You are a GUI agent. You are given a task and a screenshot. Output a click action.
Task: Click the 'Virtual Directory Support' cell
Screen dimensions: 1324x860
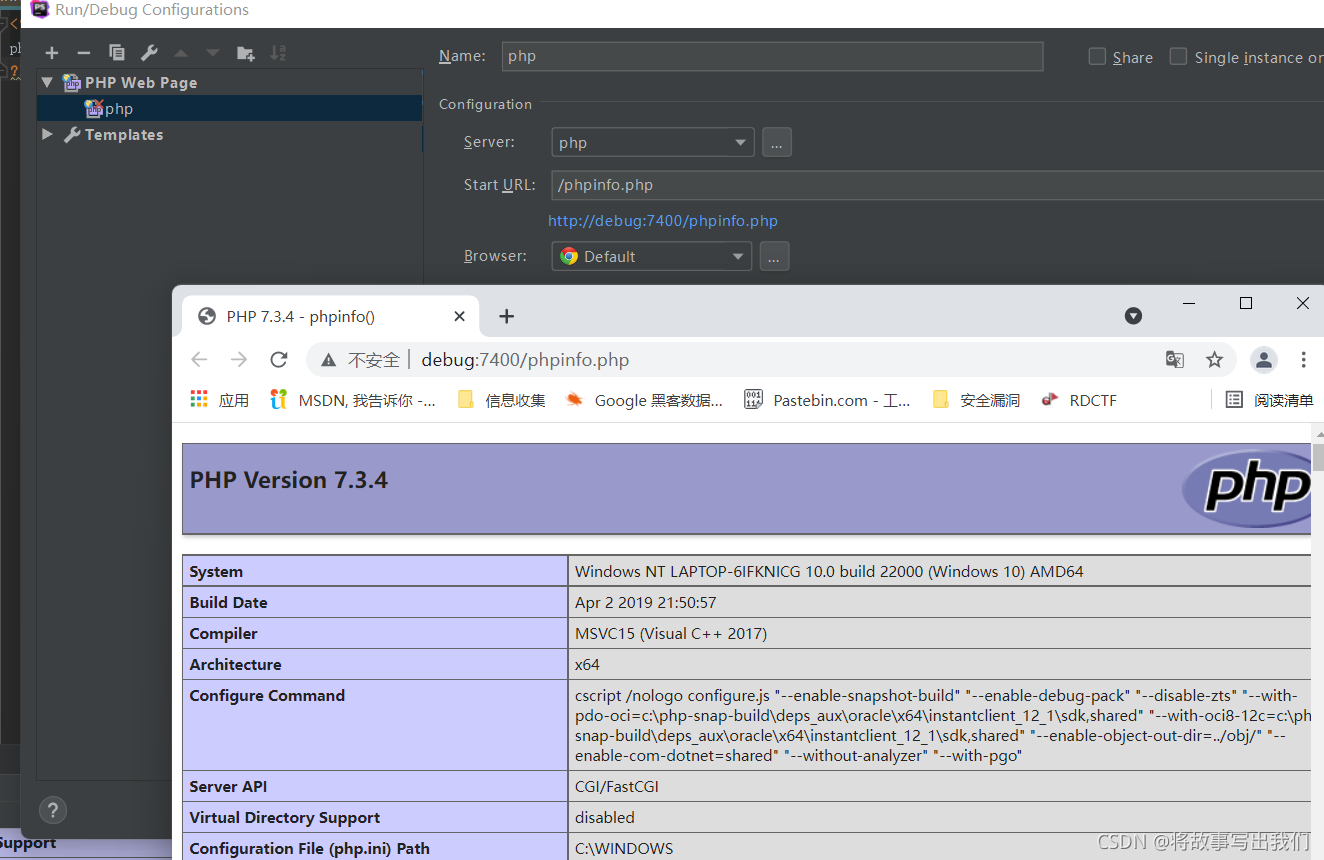tap(375, 817)
